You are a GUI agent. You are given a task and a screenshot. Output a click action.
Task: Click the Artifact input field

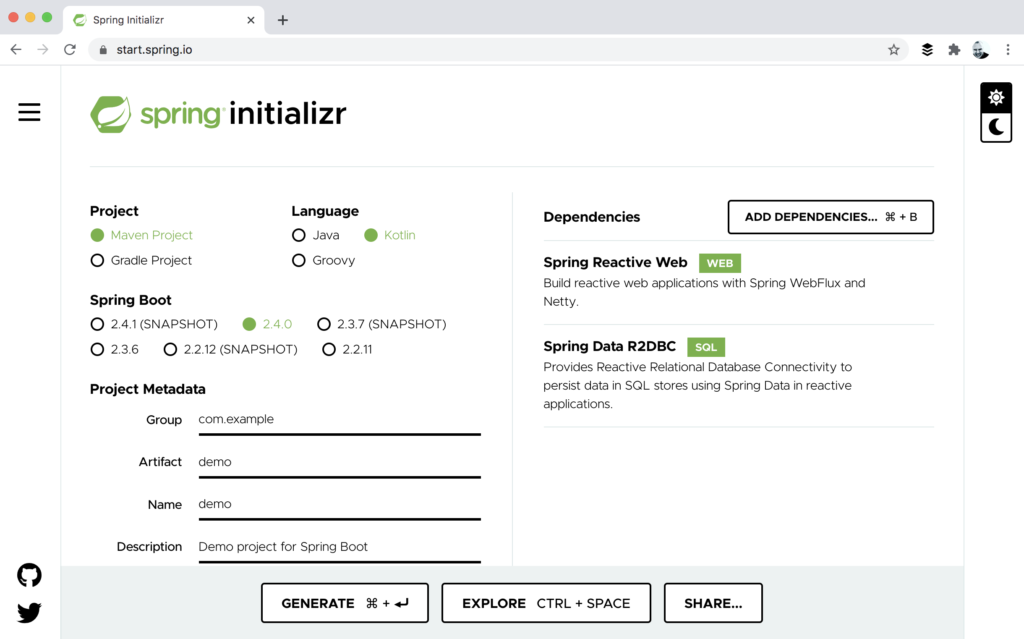click(x=340, y=463)
